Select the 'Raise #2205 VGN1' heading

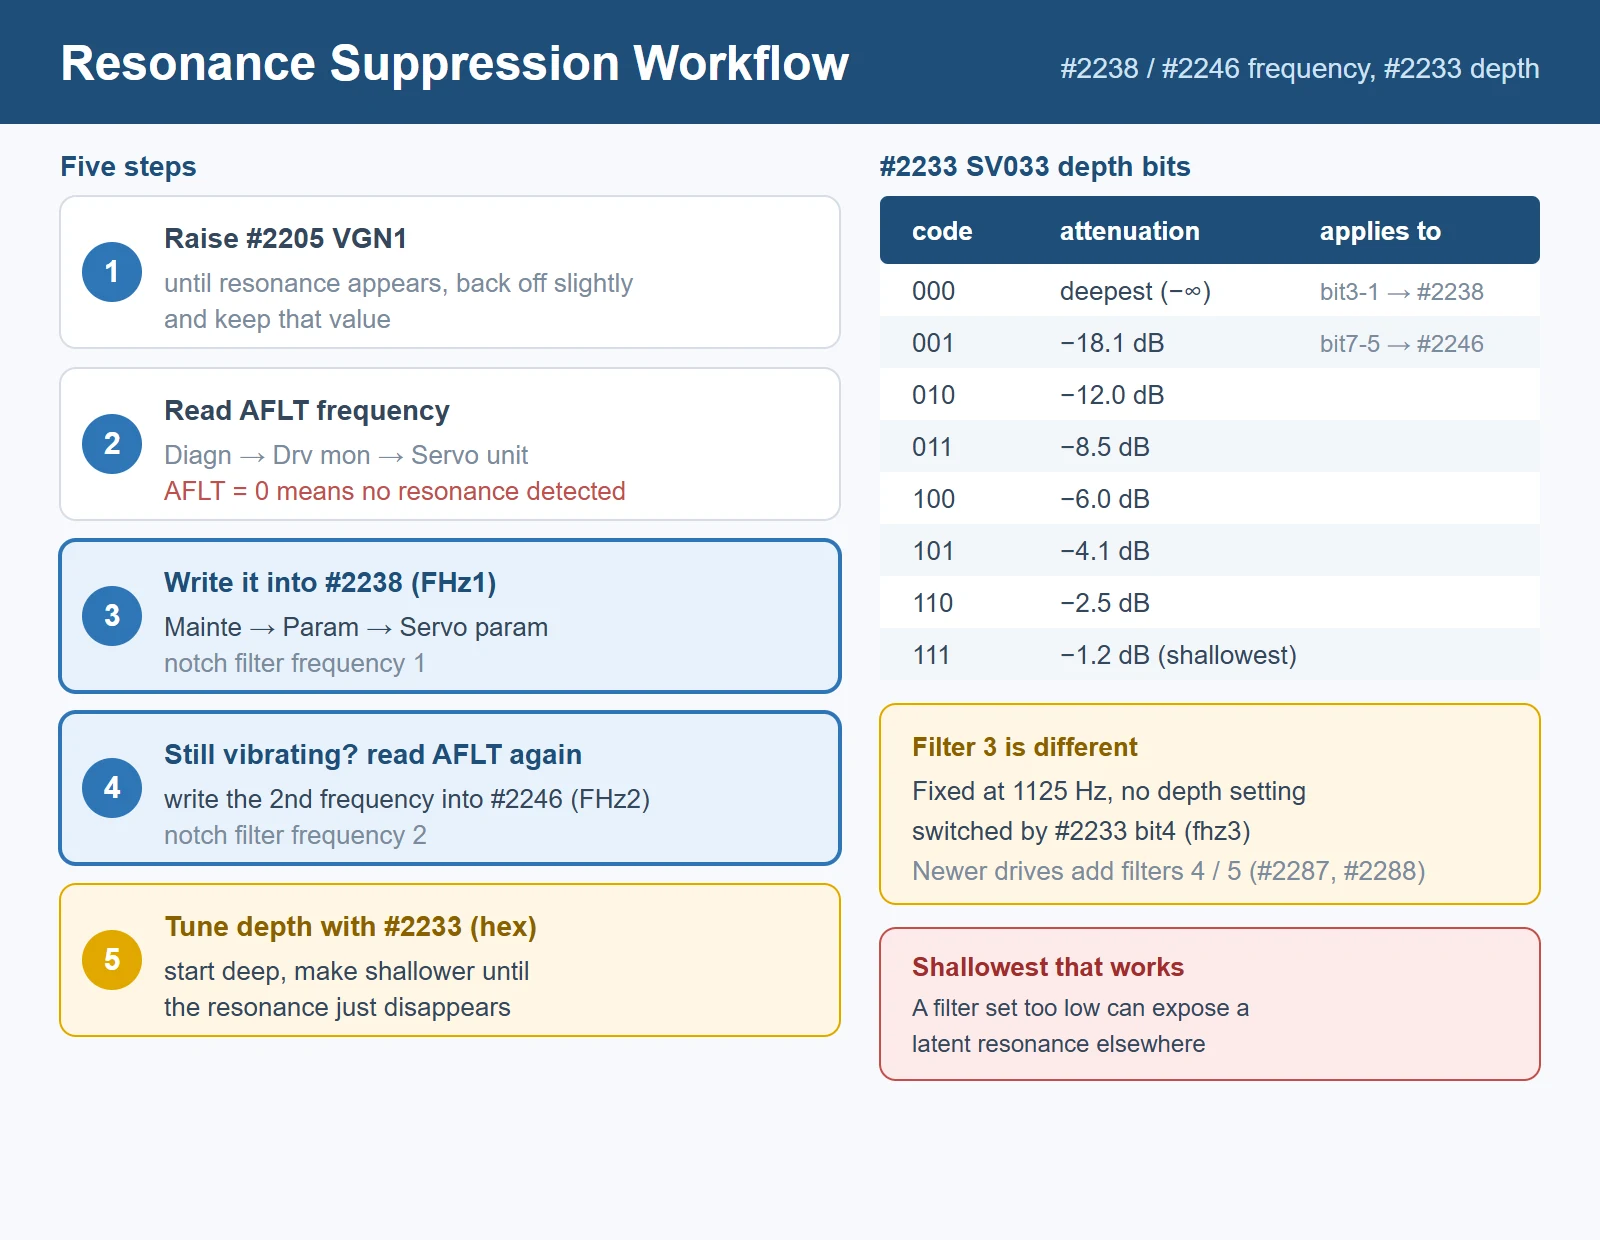(x=285, y=239)
